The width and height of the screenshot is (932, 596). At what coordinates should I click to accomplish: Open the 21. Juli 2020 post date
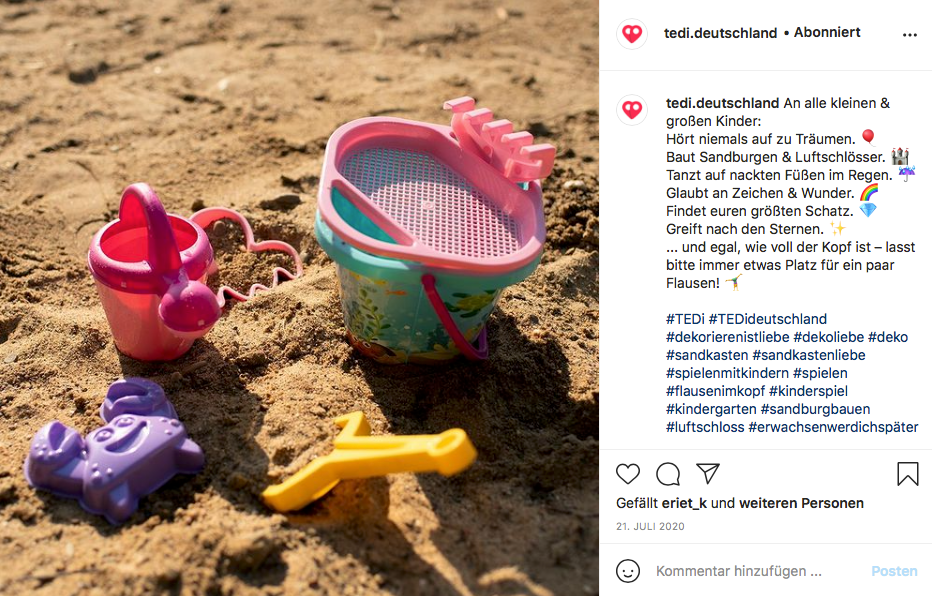click(650, 526)
